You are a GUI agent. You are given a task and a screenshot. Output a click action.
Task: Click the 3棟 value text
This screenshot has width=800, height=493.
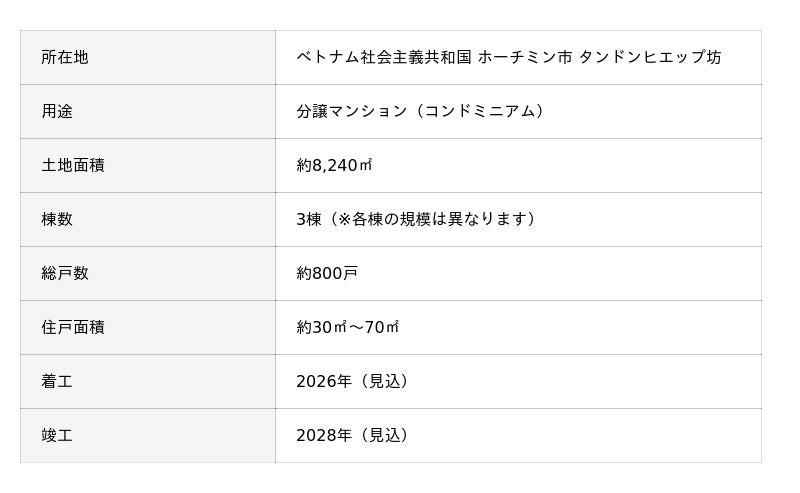(310, 220)
